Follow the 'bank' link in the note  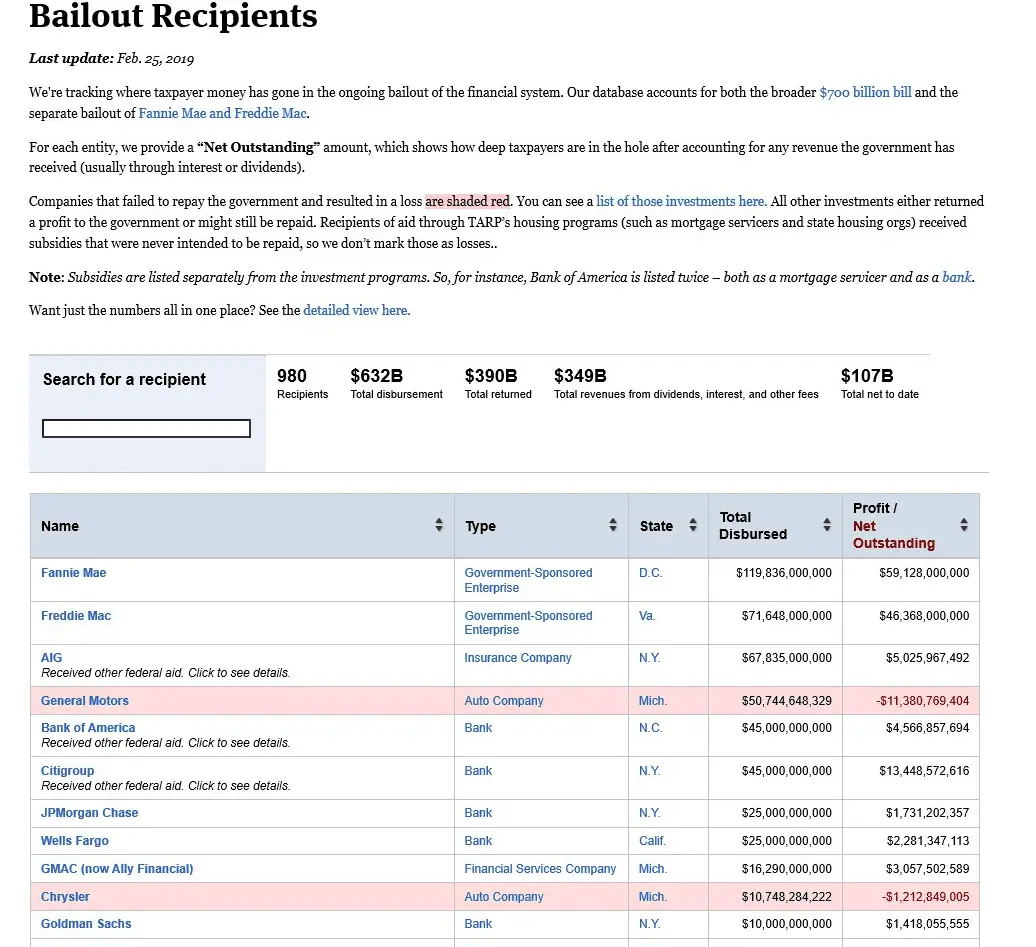pyautogui.click(x=957, y=278)
